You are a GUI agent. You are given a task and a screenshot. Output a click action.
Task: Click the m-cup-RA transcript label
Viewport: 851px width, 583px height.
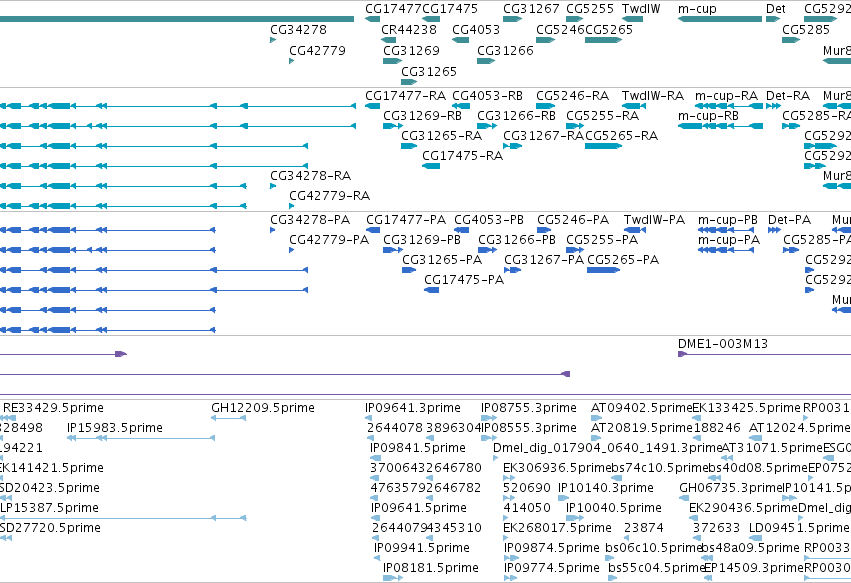(x=726, y=96)
